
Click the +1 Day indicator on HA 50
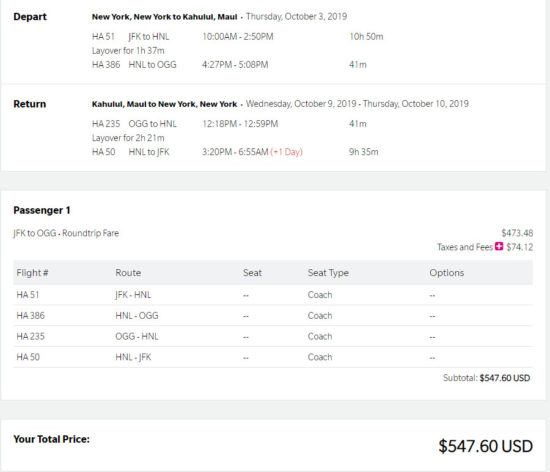tap(287, 152)
